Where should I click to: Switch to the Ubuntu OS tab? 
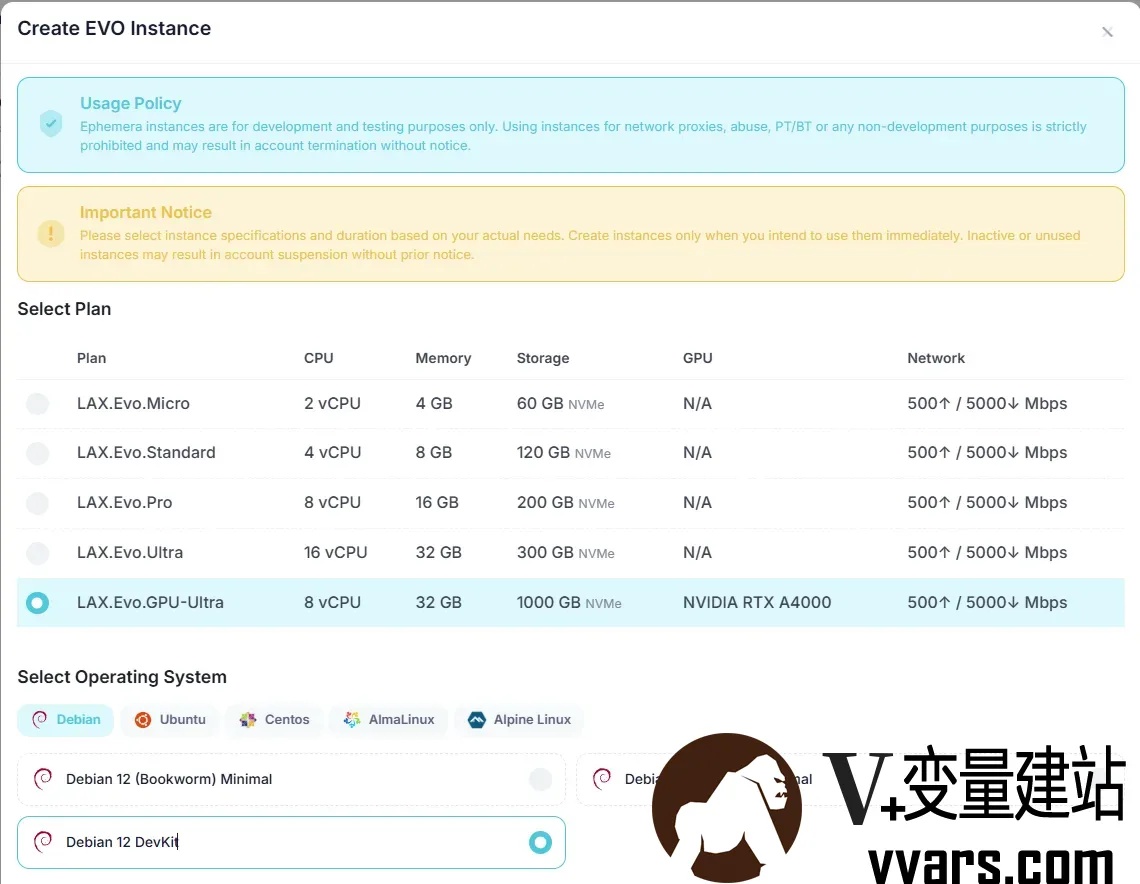[169, 720]
